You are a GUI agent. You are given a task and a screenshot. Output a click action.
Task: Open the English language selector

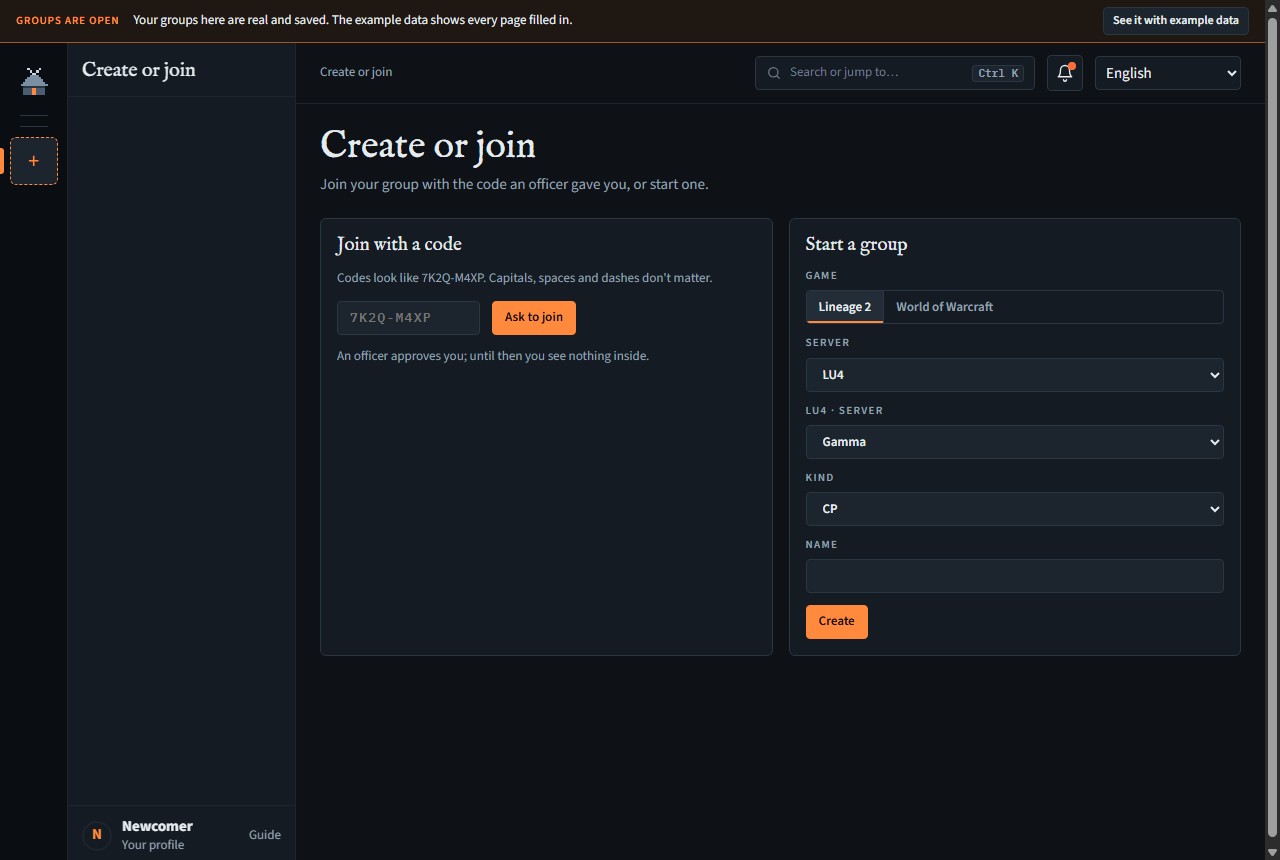(1168, 73)
